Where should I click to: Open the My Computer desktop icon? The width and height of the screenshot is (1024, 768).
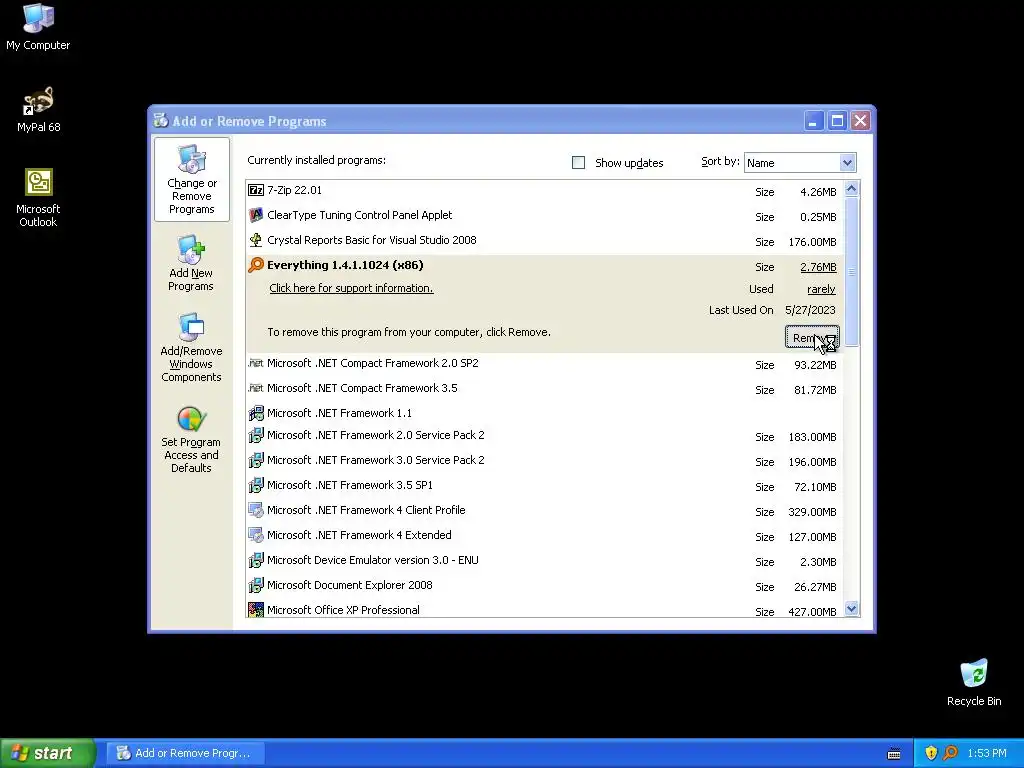pyautogui.click(x=38, y=26)
